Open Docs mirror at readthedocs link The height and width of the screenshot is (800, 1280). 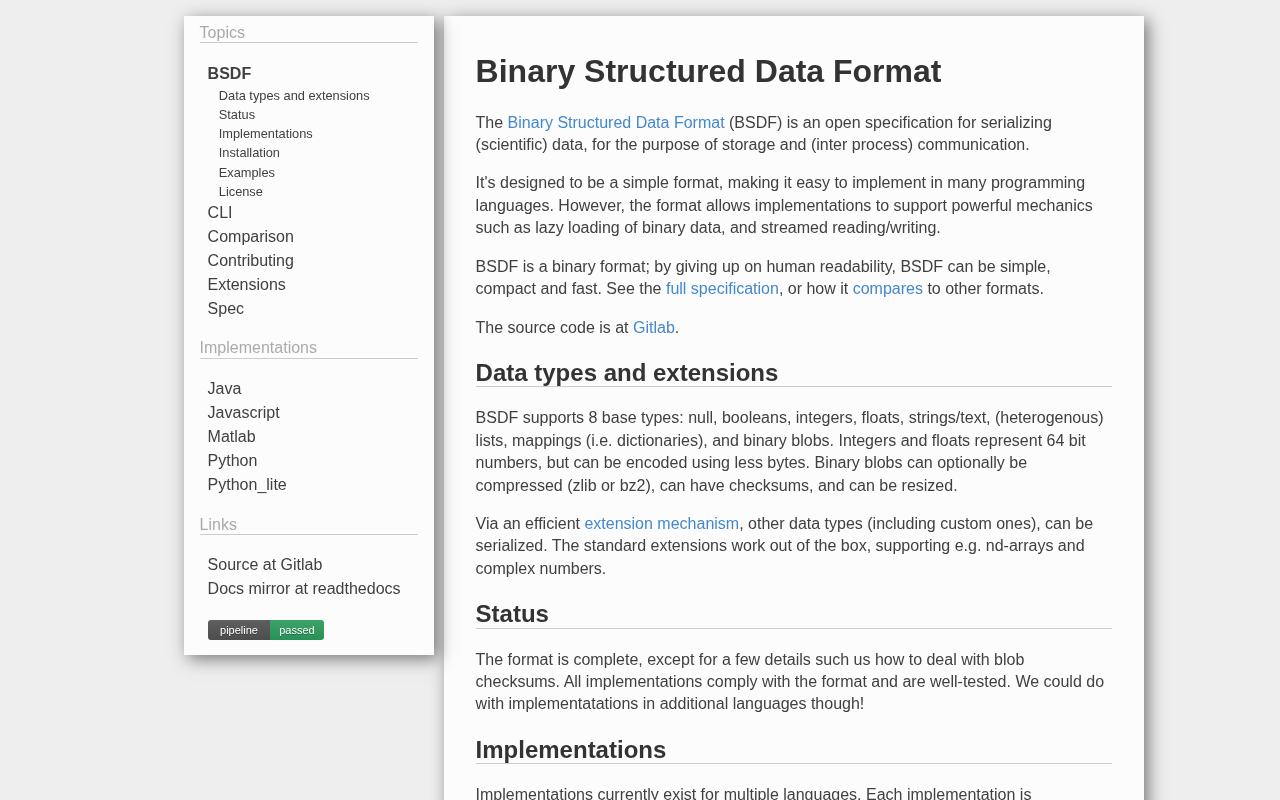tap(304, 589)
